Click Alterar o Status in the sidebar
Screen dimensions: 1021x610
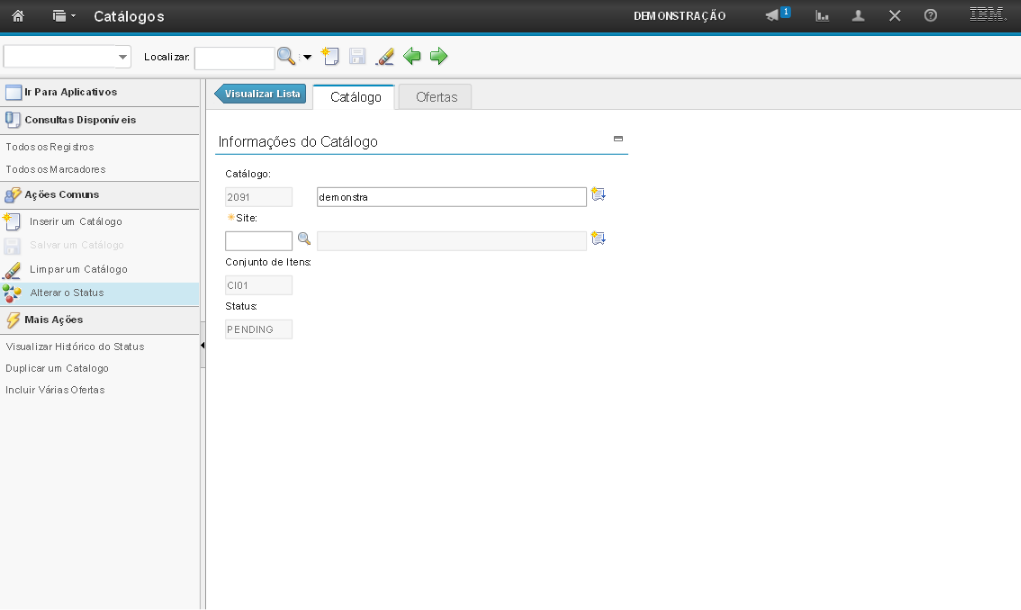pos(67,293)
